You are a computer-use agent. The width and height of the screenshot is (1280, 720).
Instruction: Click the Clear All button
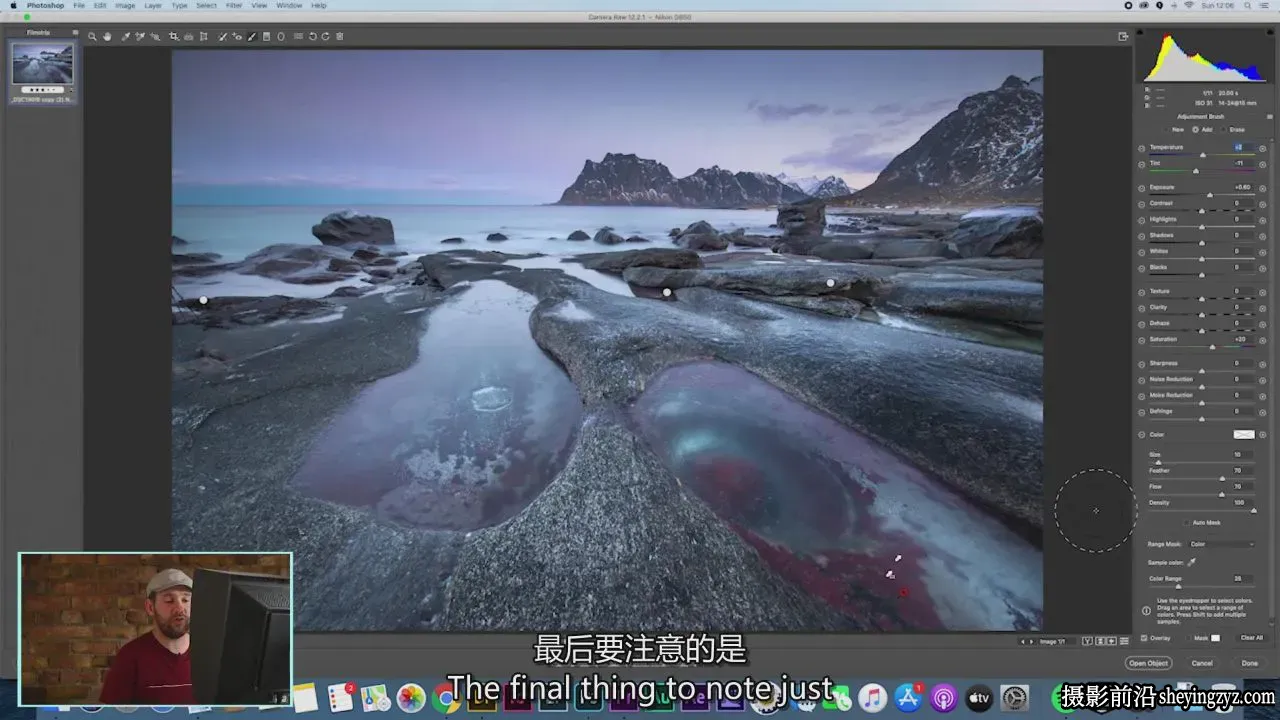coord(1252,637)
